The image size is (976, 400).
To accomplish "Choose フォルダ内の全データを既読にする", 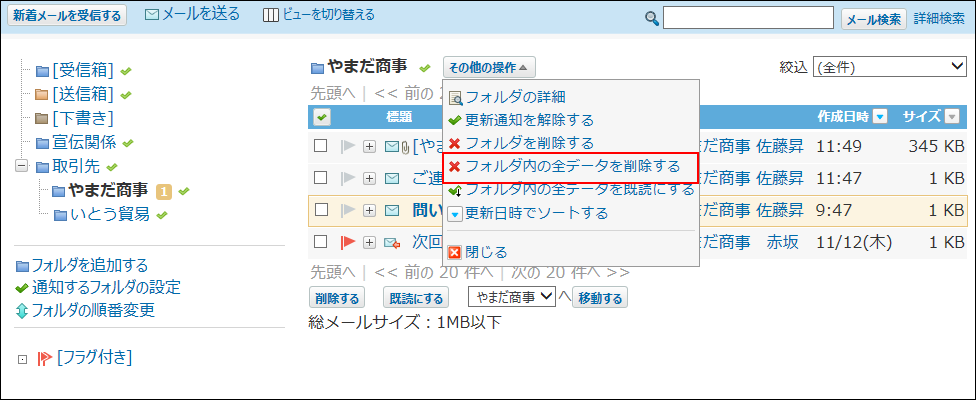I will pyautogui.click(x=580, y=189).
